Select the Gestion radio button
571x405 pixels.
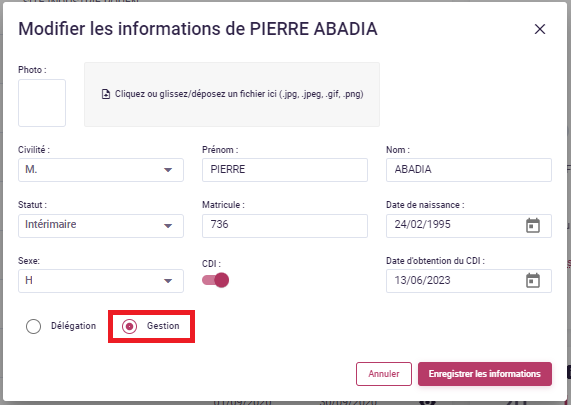(129, 326)
